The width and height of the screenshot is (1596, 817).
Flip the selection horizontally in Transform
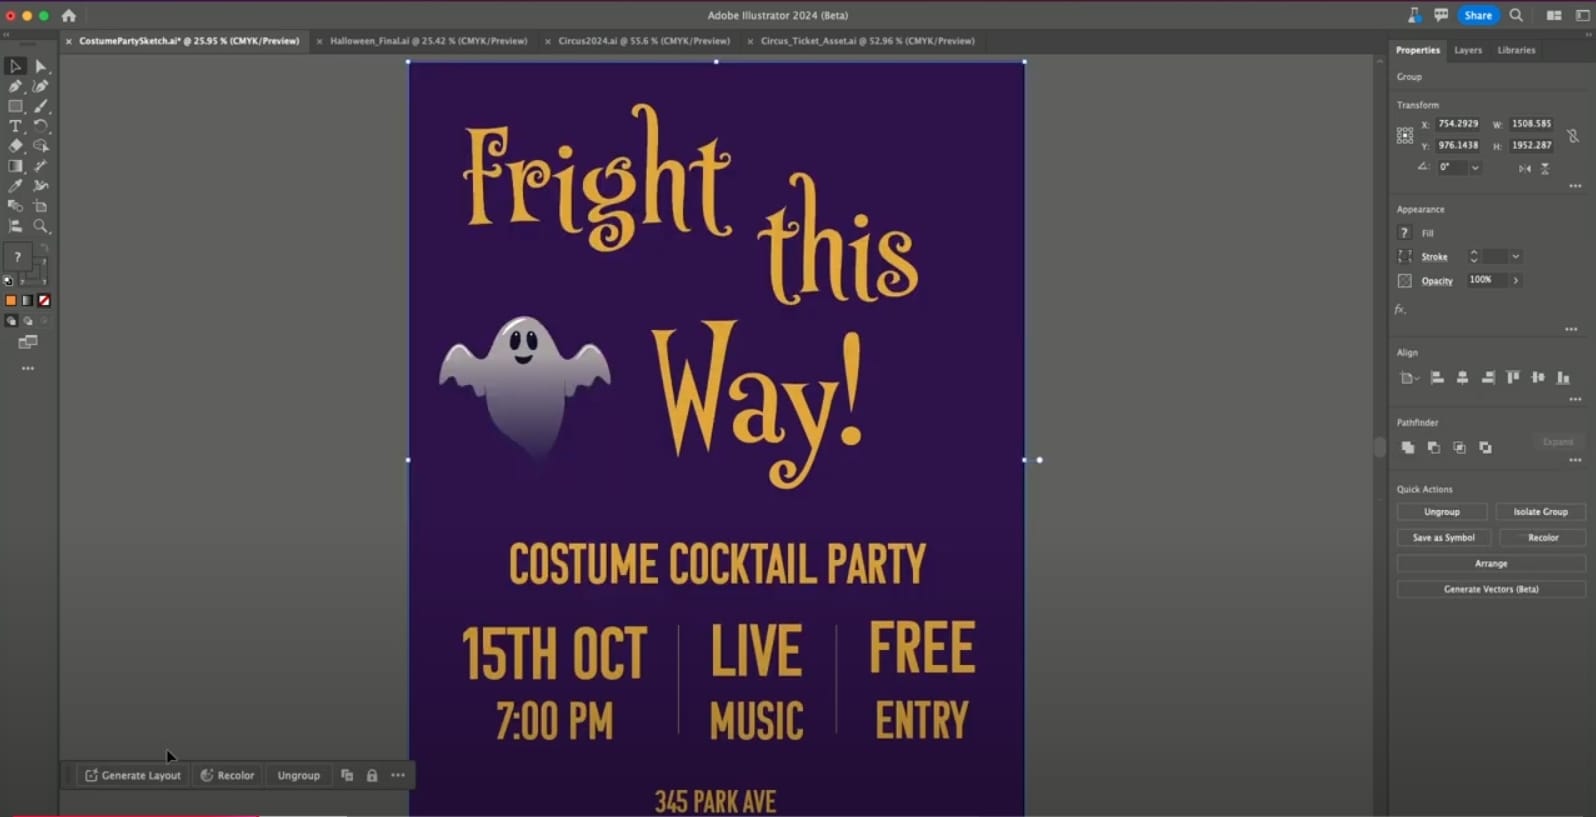tap(1524, 168)
